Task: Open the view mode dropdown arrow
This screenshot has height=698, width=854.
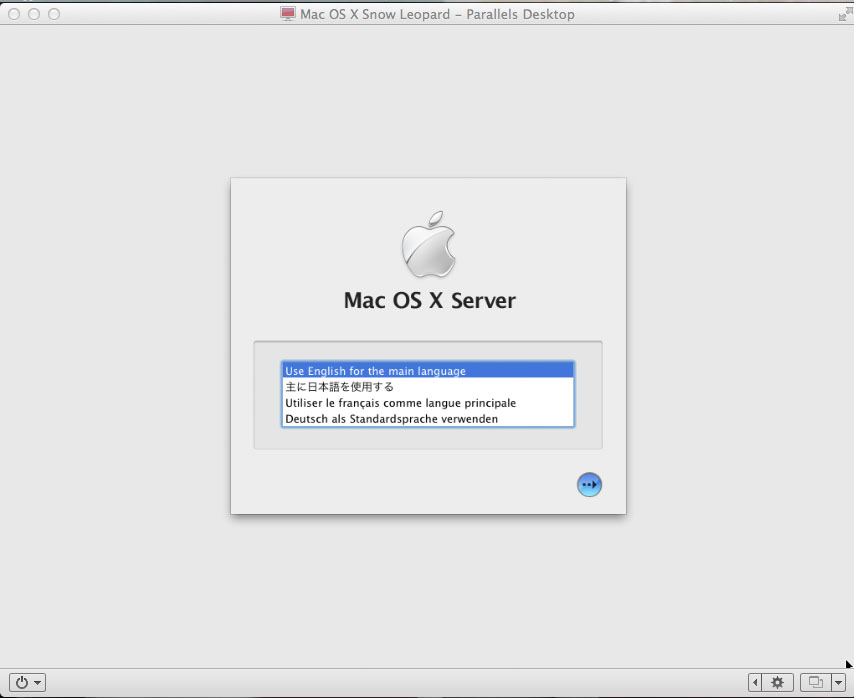Action: 838,682
